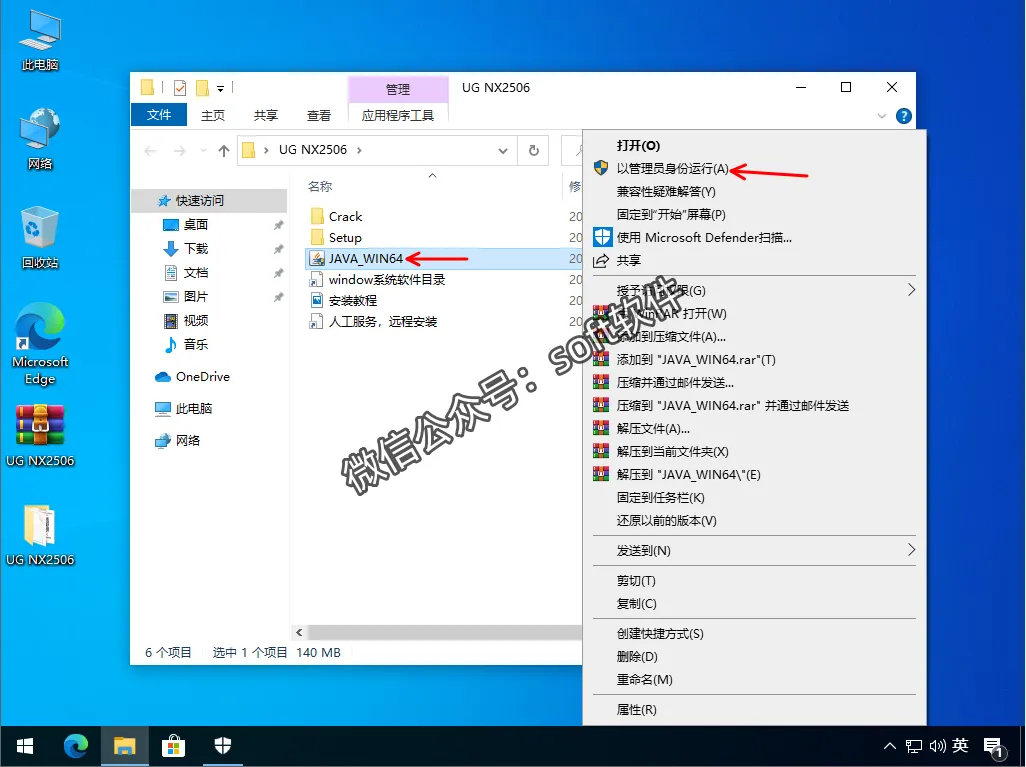The image size is (1026, 767).
Task: Click the back navigation arrow
Action: tap(150, 151)
